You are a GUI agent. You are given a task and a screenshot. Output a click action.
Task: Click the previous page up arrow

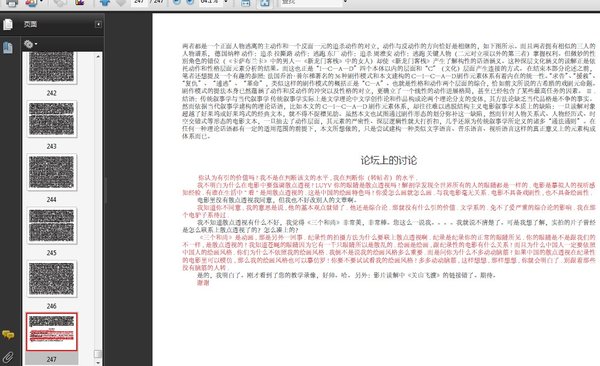pyautogui.click(x=104, y=2)
